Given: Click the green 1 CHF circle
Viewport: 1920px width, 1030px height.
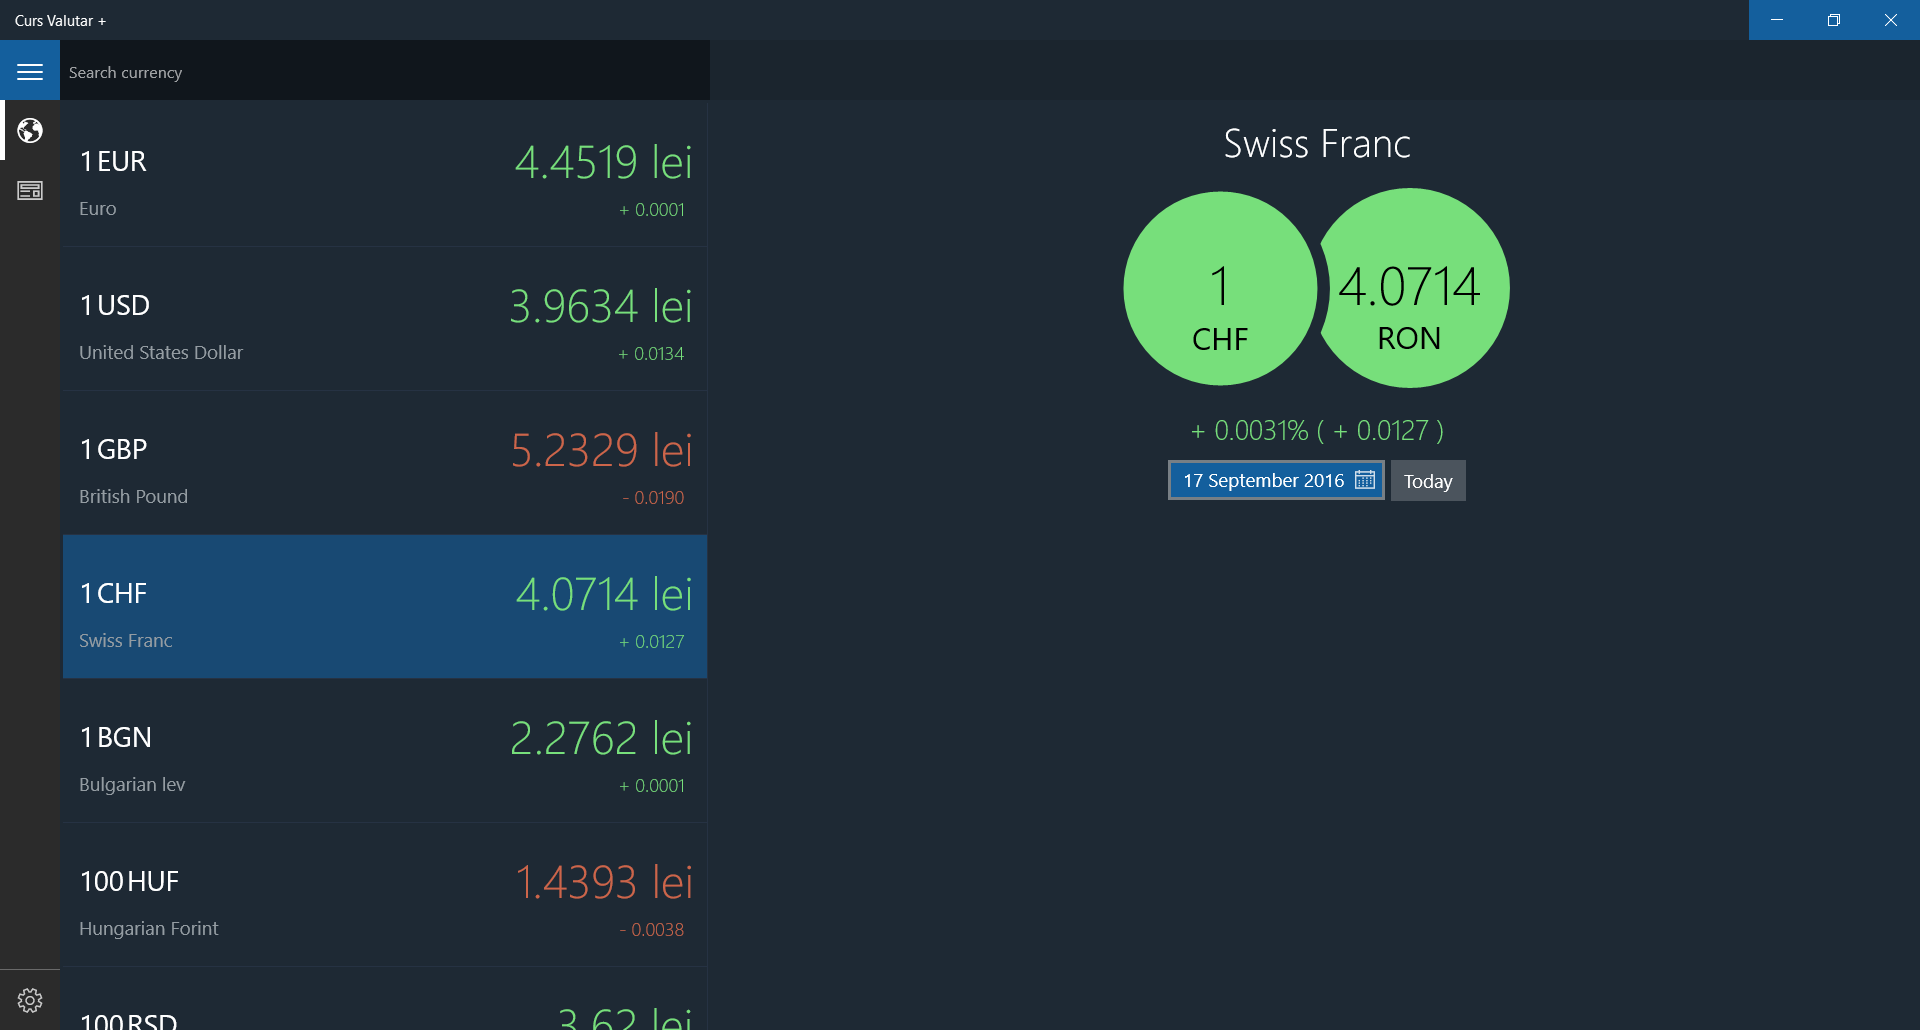Looking at the screenshot, I should coord(1220,288).
